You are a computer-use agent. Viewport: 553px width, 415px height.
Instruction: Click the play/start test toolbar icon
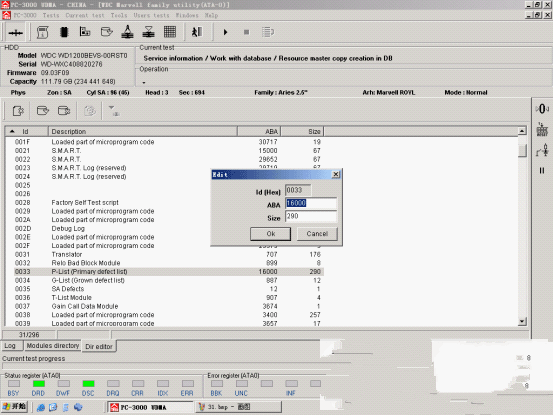(225, 32)
